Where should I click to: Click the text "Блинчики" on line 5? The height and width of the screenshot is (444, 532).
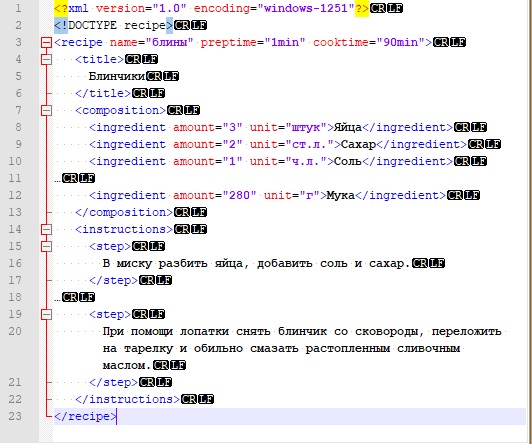pyautogui.click(x=117, y=76)
